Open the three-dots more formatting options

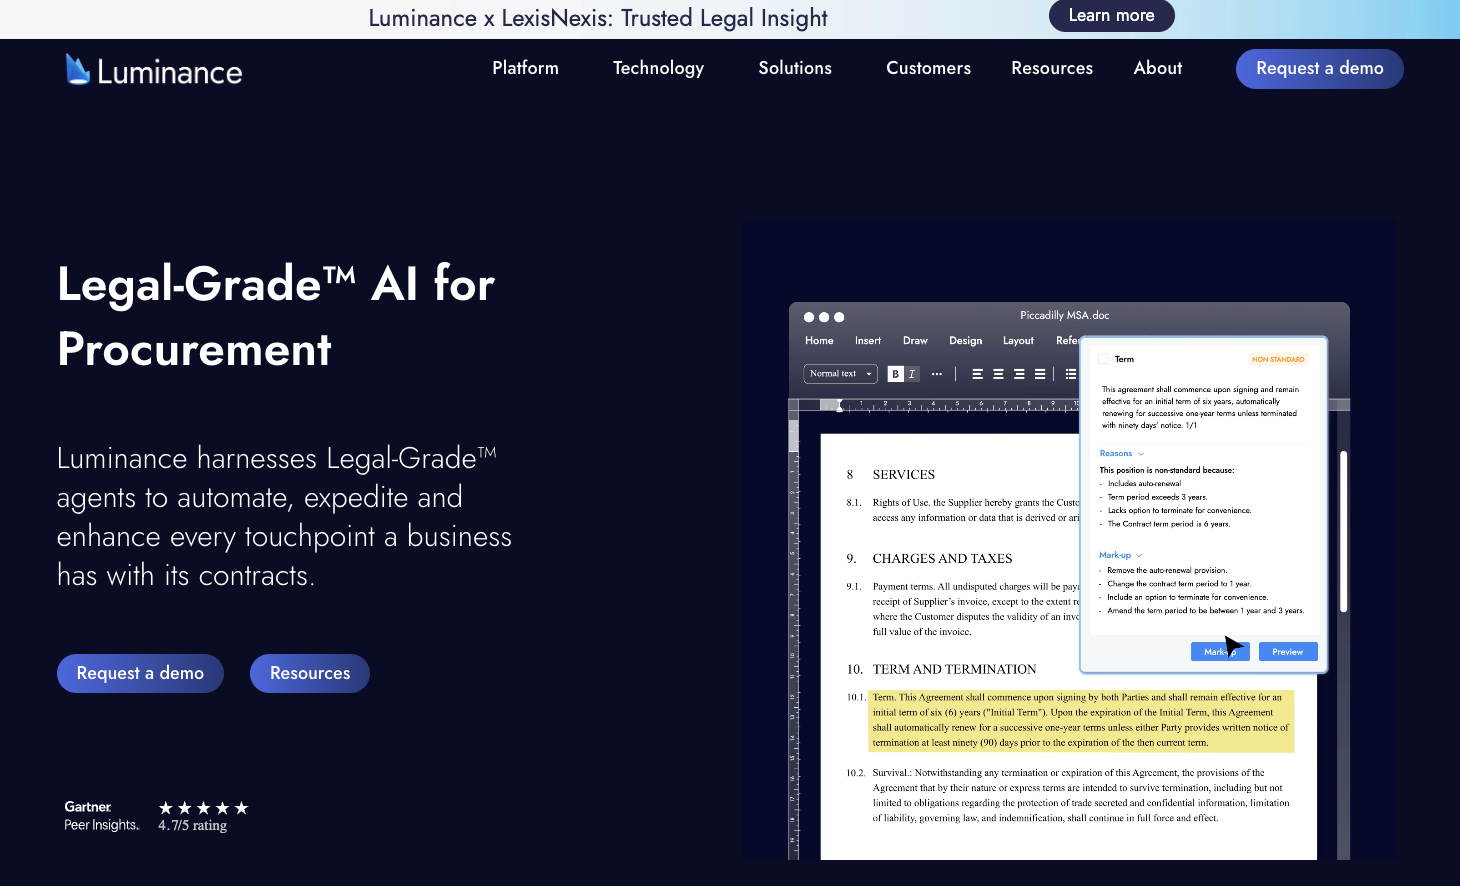(x=937, y=374)
